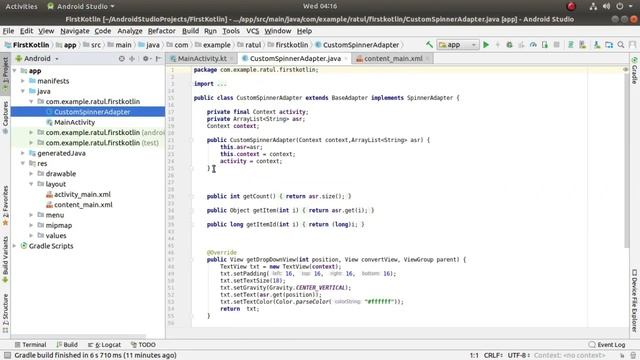Expand the folded import block
The image size is (640, 360).
tap(222, 84)
